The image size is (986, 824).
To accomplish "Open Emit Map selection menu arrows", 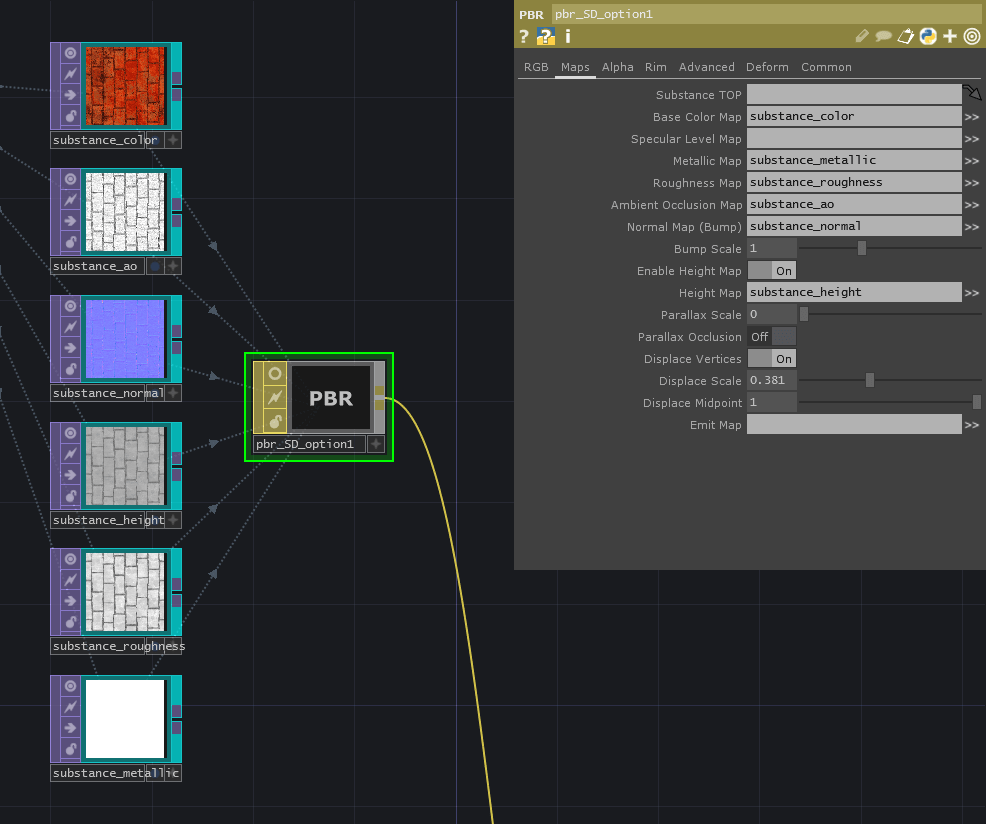I will (x=972, y=425).
